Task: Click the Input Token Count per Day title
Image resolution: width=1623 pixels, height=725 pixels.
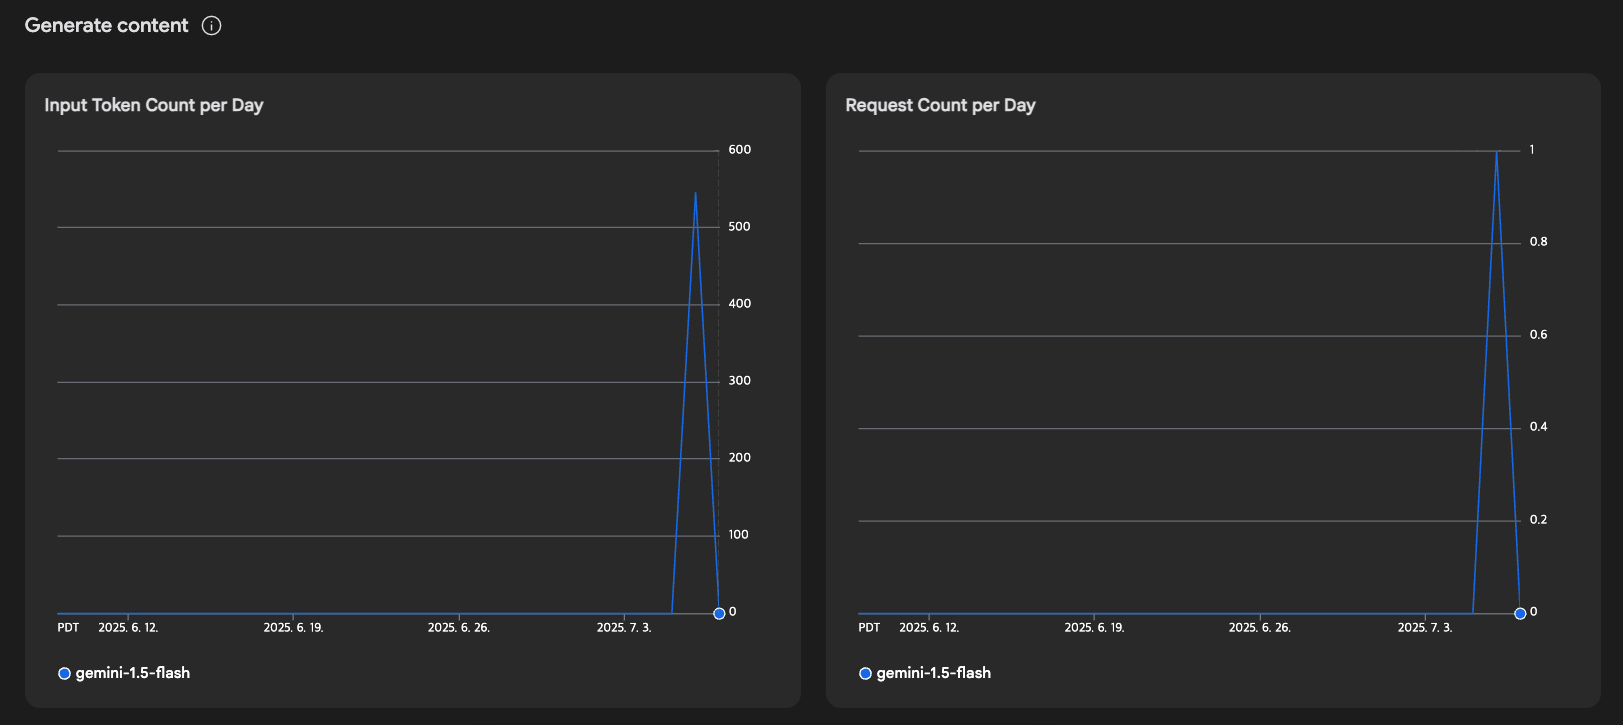Action: [154, 105]
